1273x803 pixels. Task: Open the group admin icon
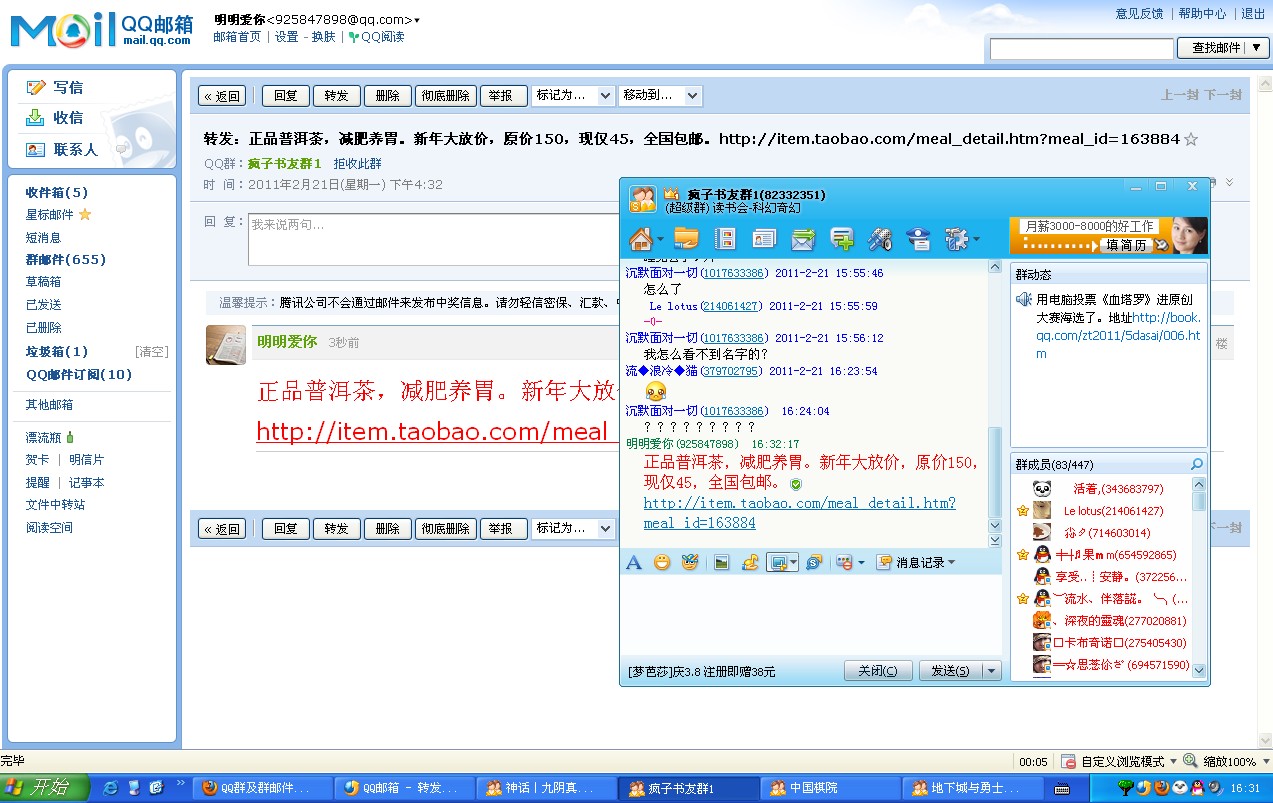[917, 238]
